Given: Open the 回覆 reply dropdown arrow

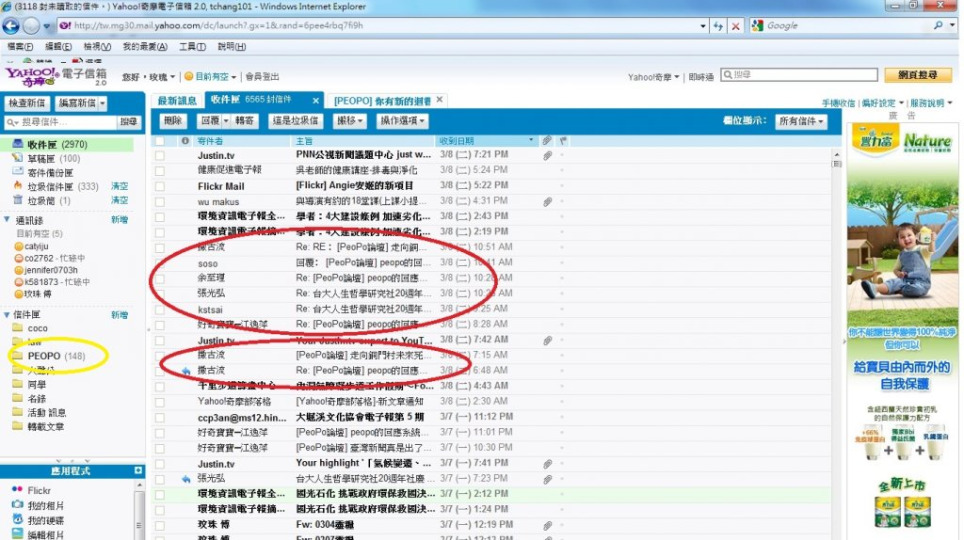Looking at the screenshot, I should pos(226,121).
